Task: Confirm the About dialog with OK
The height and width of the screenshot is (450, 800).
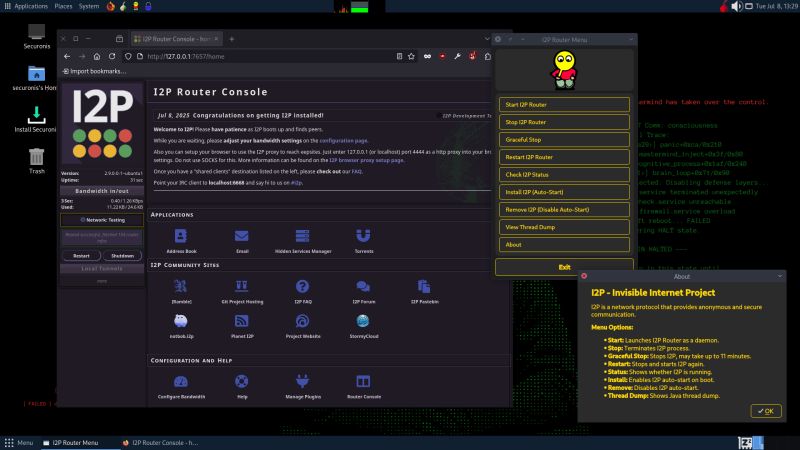Action: click(766, 411)
